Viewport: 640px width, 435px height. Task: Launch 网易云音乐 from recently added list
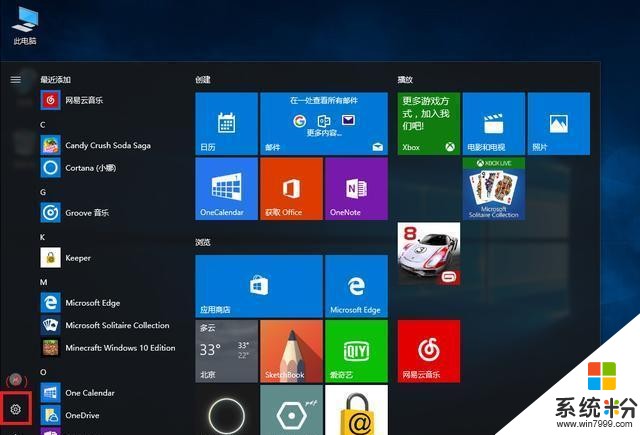pos(110,100)
